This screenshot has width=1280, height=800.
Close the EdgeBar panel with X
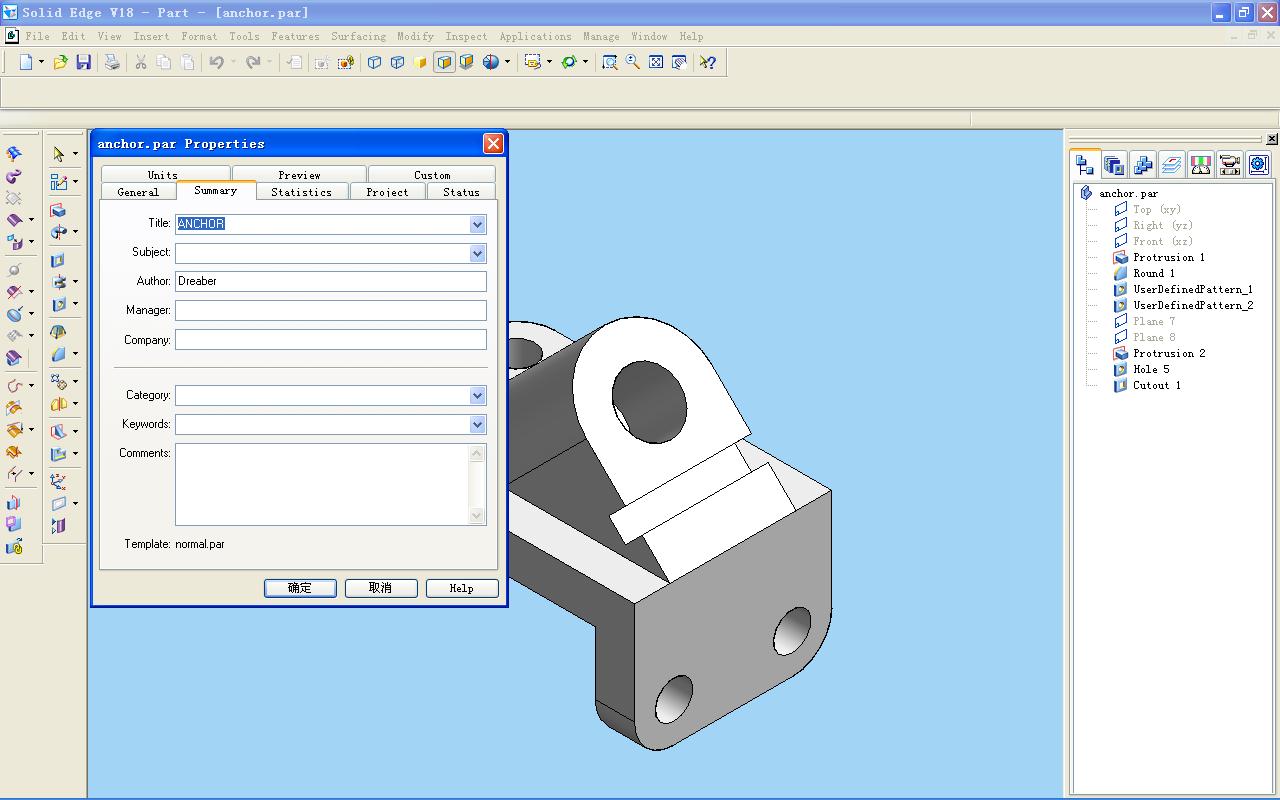pos(1271,139)
